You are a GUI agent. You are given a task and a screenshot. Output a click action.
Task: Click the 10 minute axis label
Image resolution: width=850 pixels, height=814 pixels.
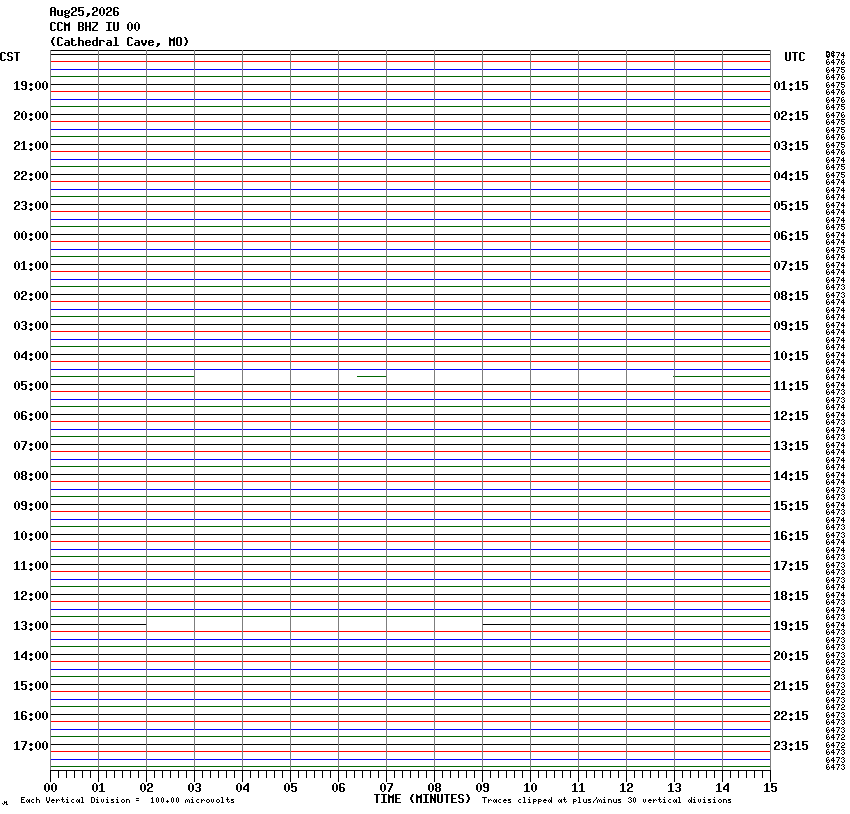530,788
